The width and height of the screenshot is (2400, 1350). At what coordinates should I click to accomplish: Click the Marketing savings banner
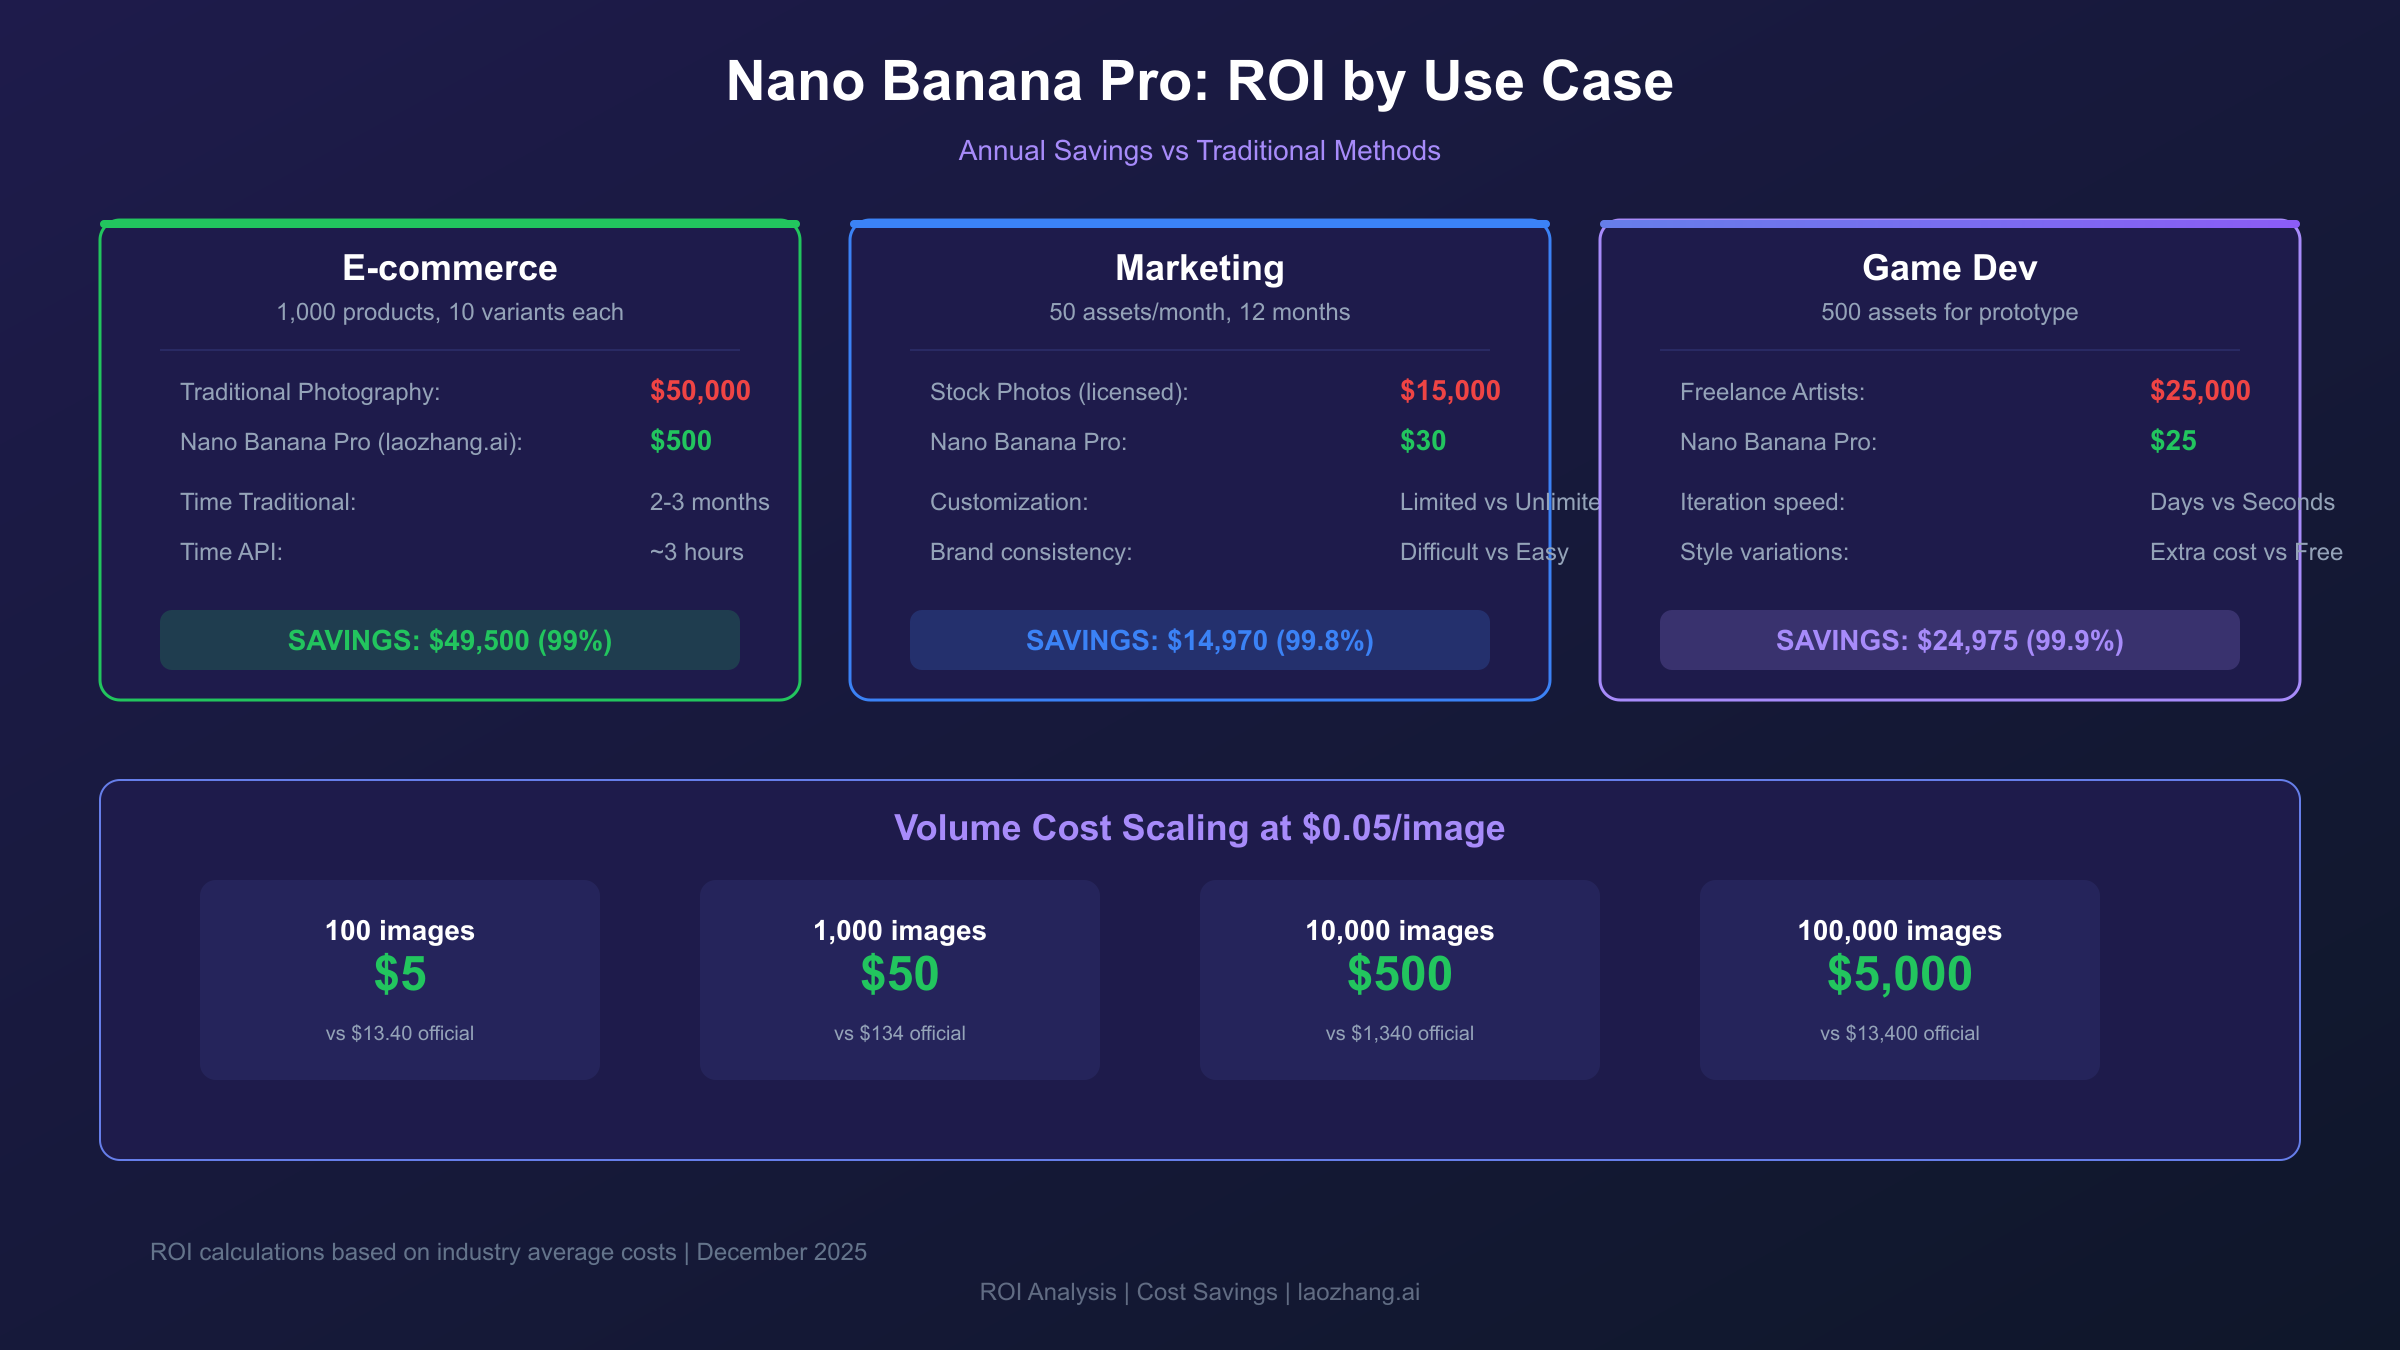[x=1200, y=640]
